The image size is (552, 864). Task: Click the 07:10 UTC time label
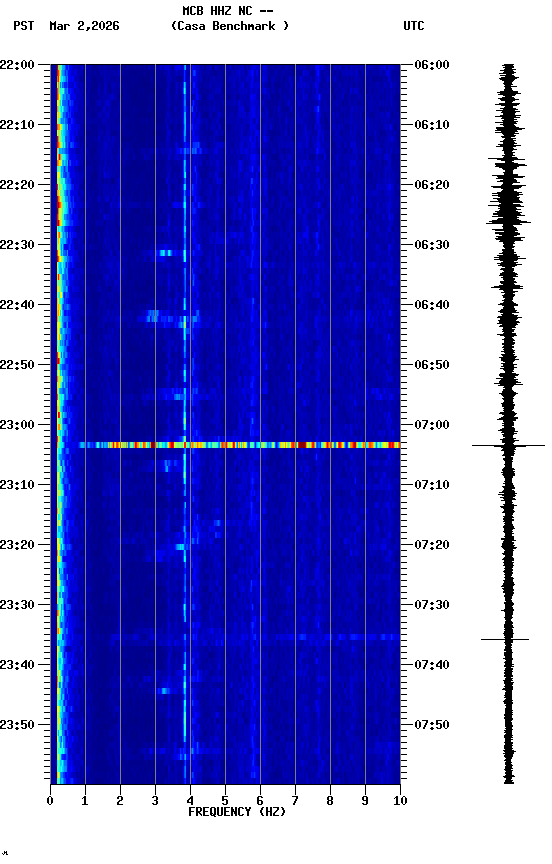(x=432, y=485)
